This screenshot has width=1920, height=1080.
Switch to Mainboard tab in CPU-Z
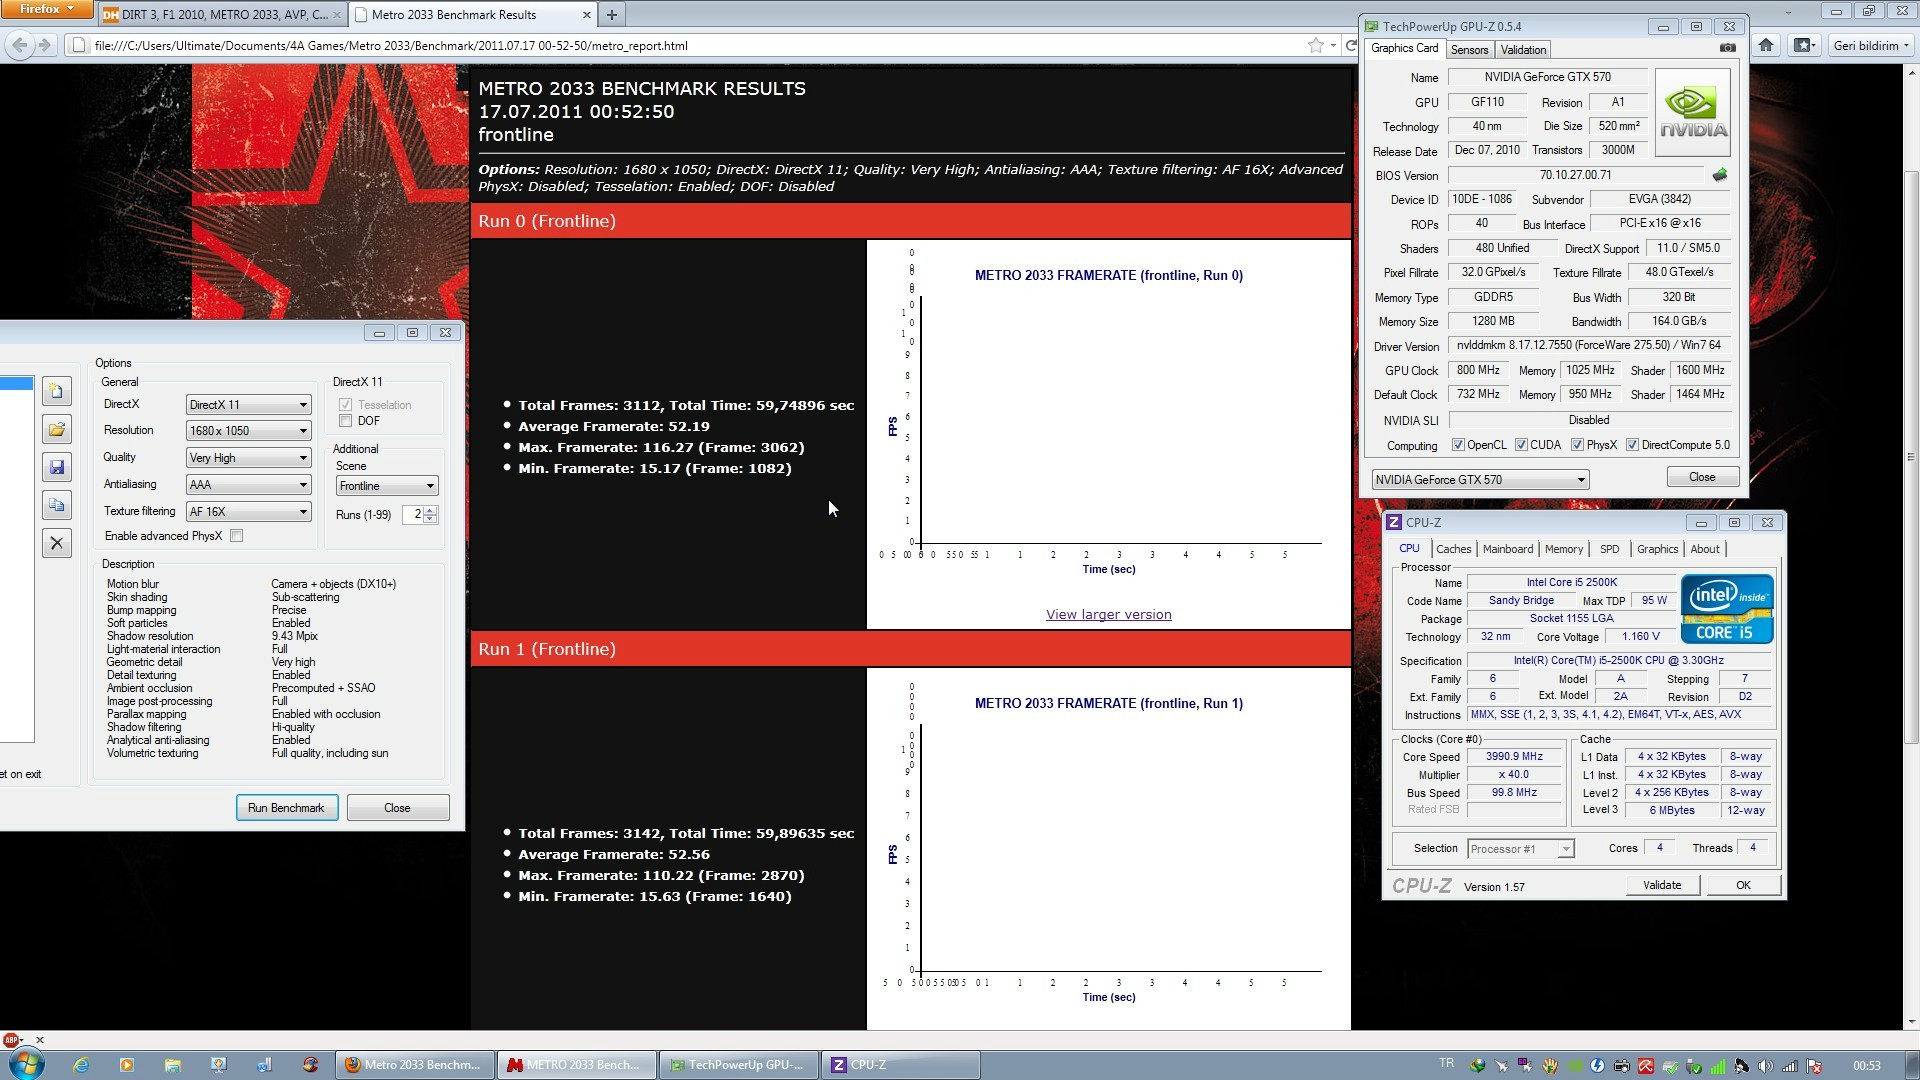1507,549
